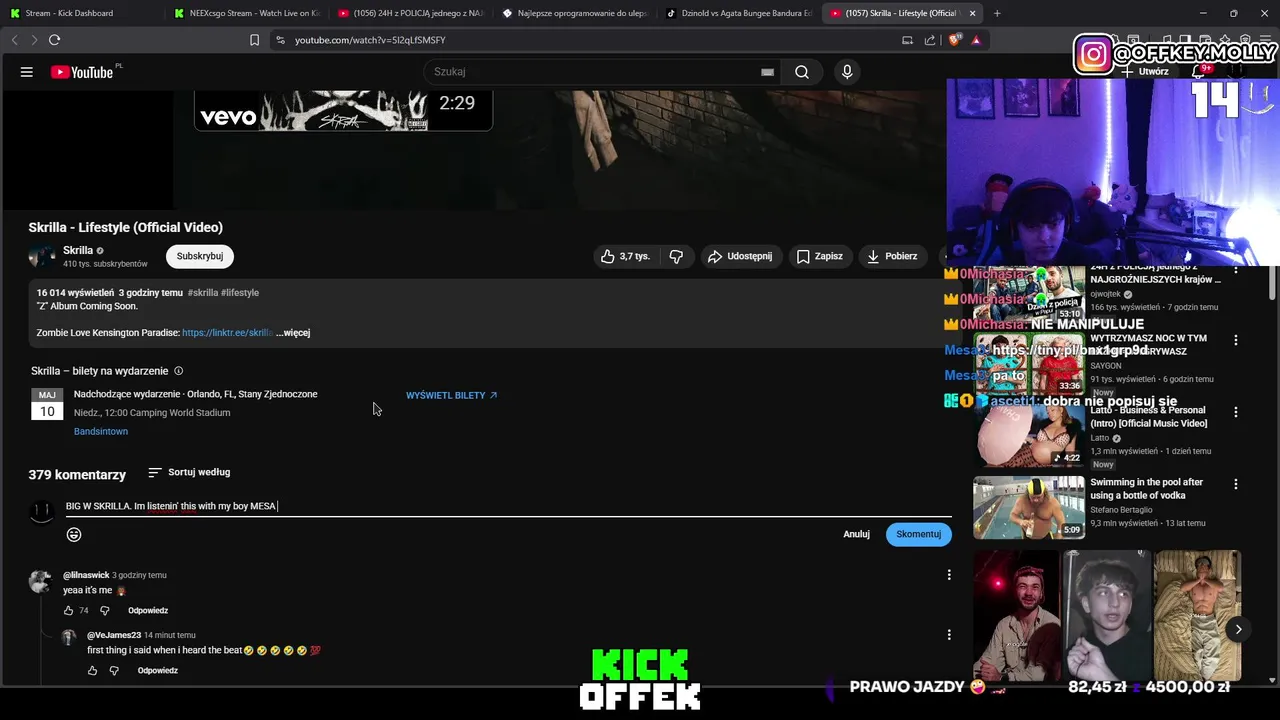Image resolution: width=1280 pixels, height=720 pixels.
Task: Dislike the @VeJames23 reply
Action: tap(114, 670)
